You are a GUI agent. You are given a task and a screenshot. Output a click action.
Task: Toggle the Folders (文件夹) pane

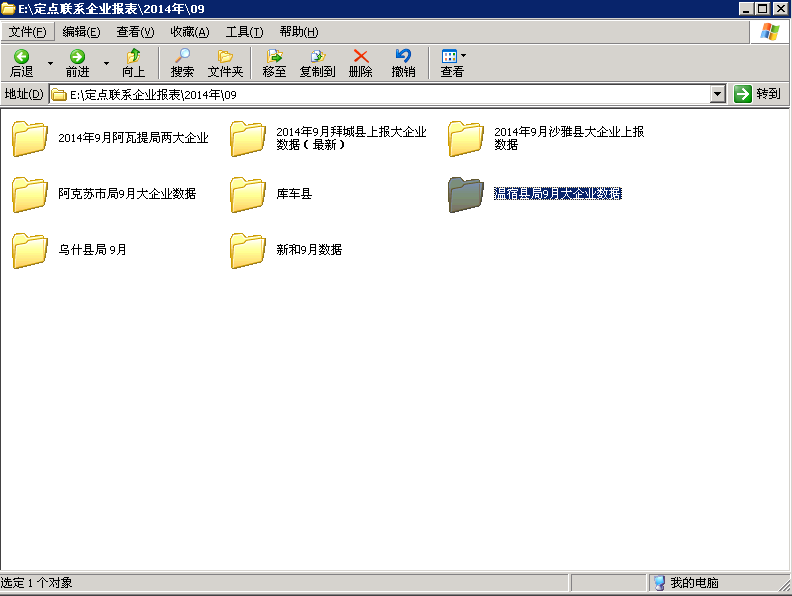(225, 63)
